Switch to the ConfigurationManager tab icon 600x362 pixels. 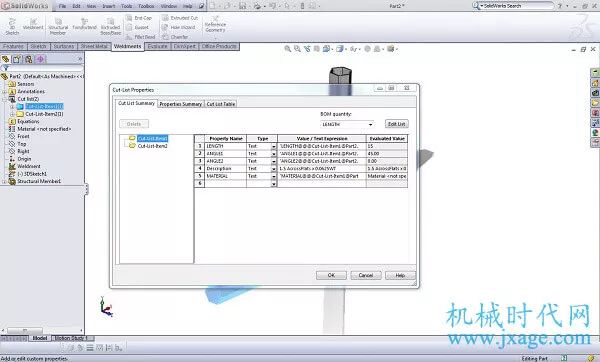pyautogui.click(x=29, y=59)
